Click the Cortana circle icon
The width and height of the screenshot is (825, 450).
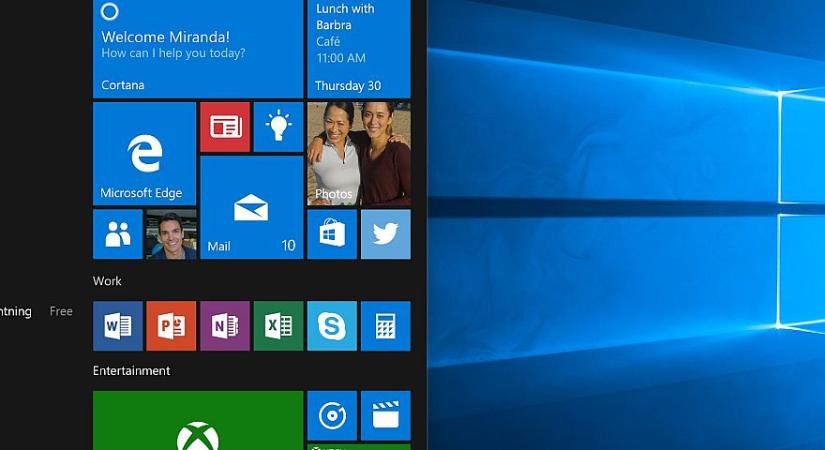click(109, 11)
